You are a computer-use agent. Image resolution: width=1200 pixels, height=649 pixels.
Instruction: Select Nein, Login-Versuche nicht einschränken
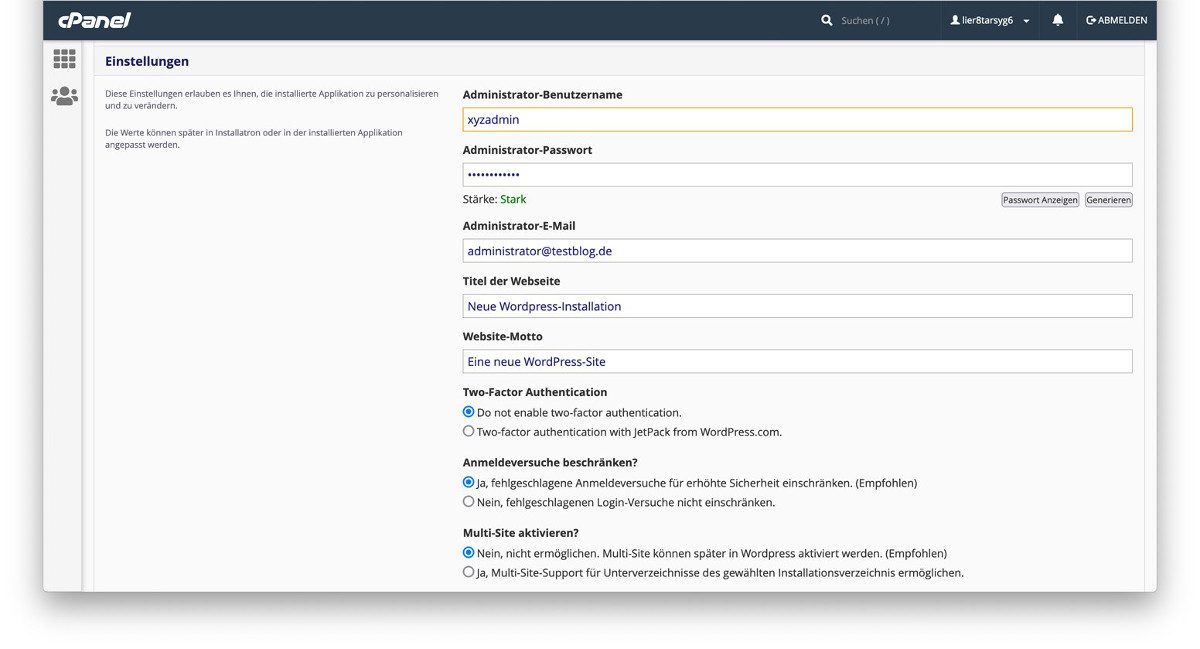(x=468, y=502)
